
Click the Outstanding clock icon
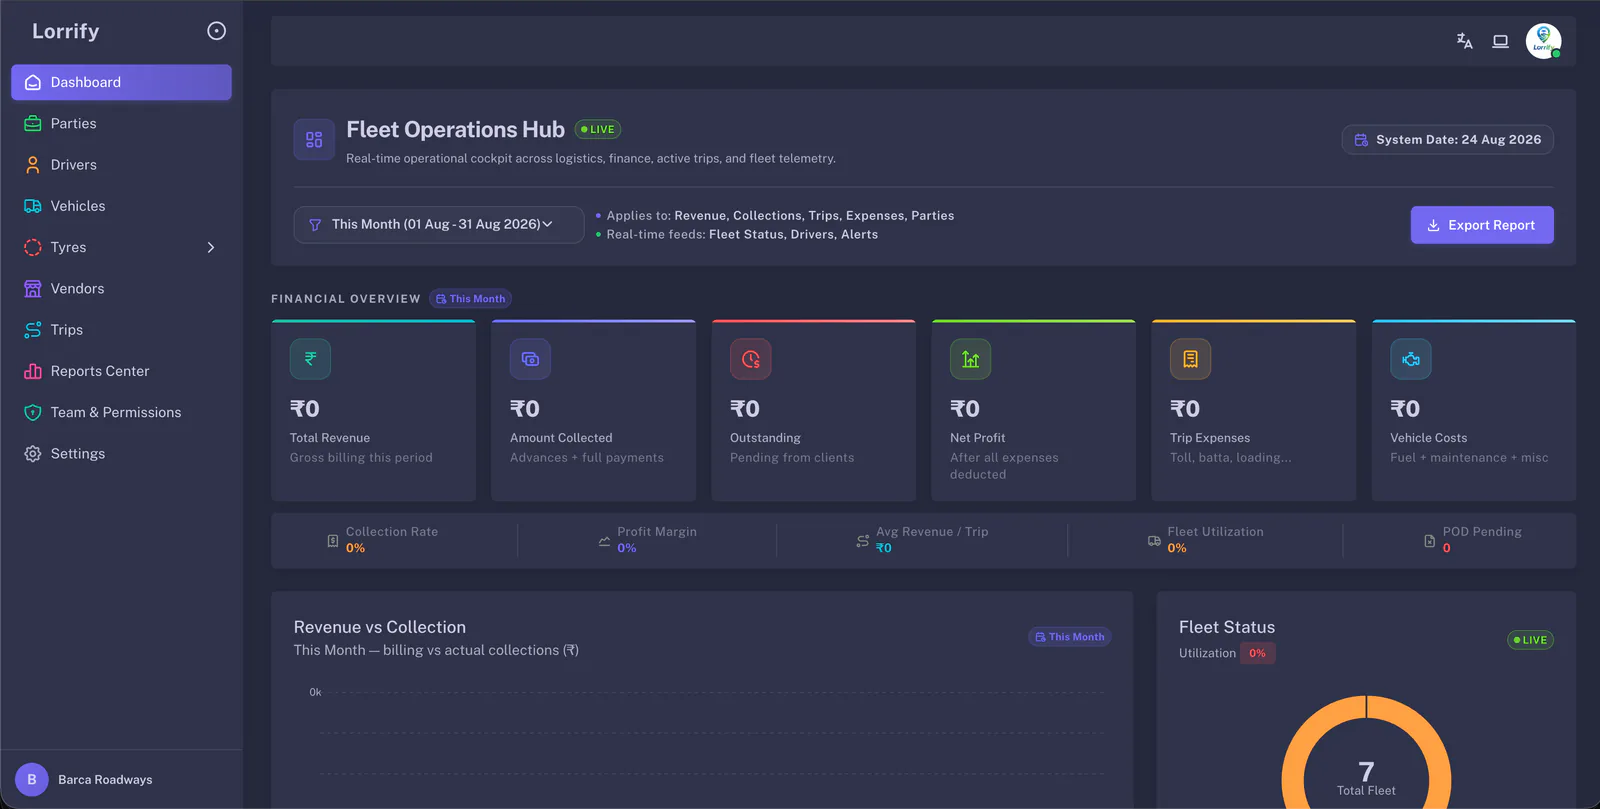pyautogui.click(x=750, y=359)
